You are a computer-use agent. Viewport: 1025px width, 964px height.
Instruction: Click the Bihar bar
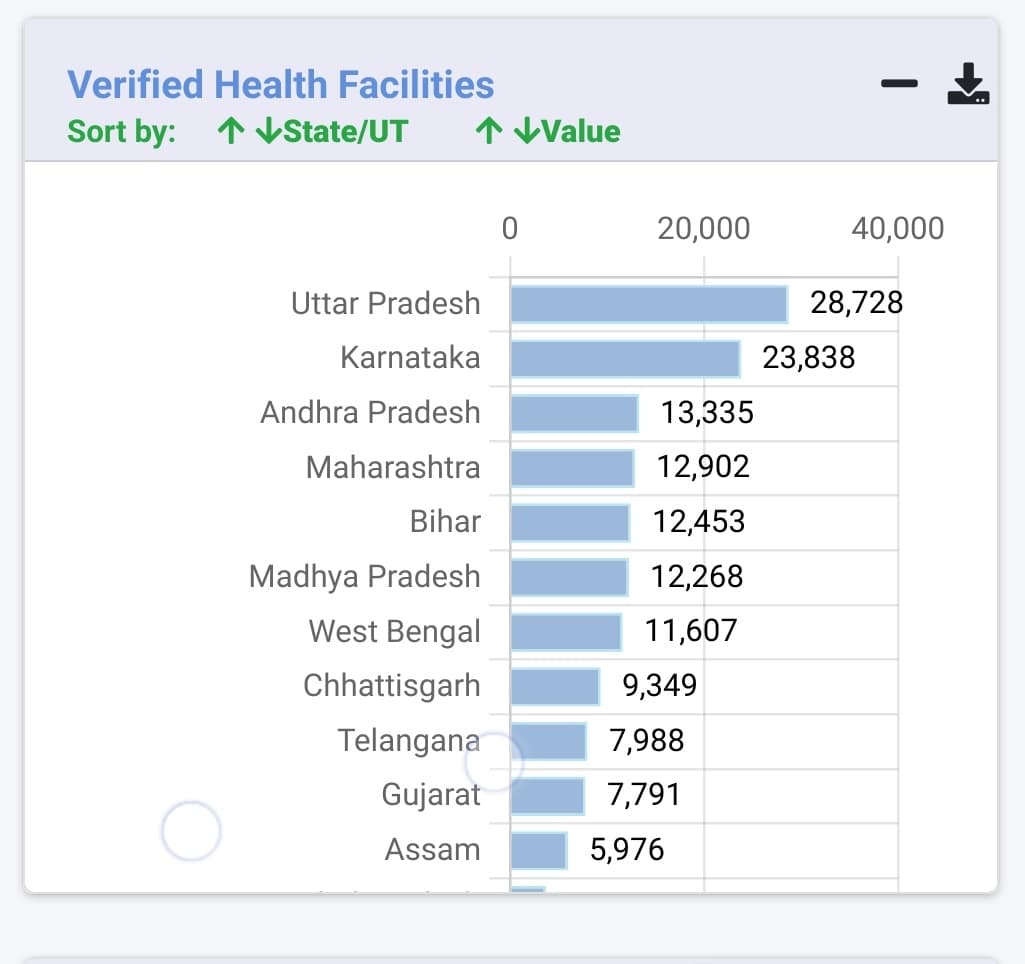[x=570, y=522]
